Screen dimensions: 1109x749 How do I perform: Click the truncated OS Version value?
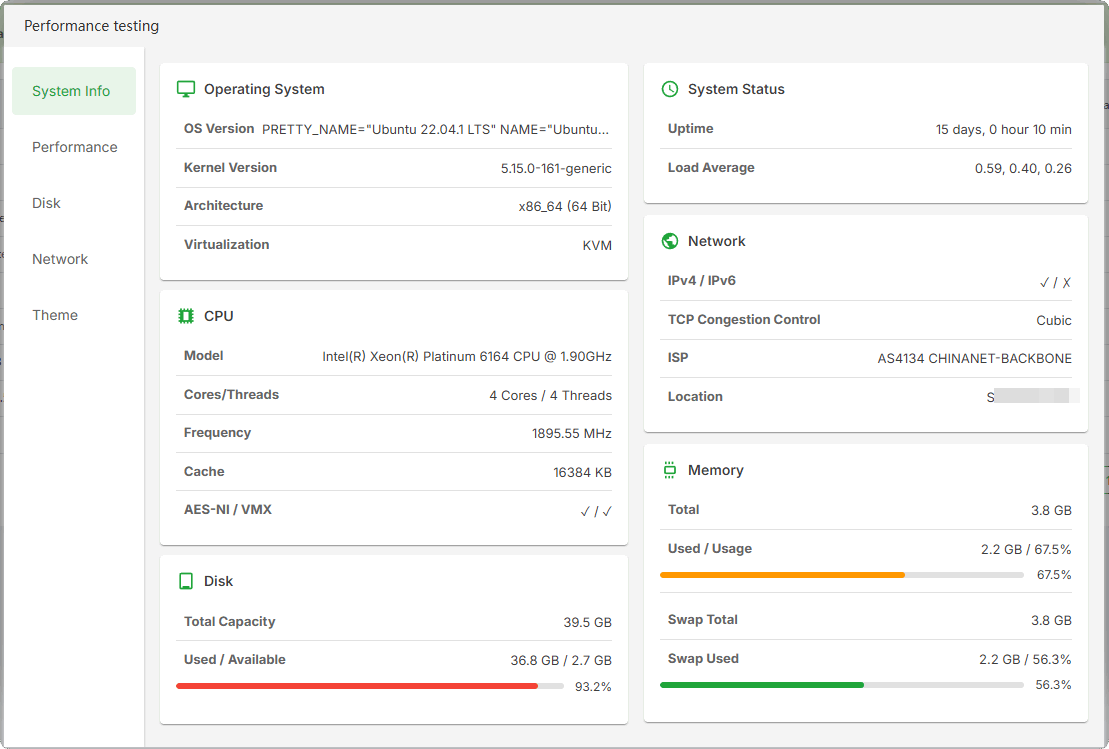[x=436, y=129]
